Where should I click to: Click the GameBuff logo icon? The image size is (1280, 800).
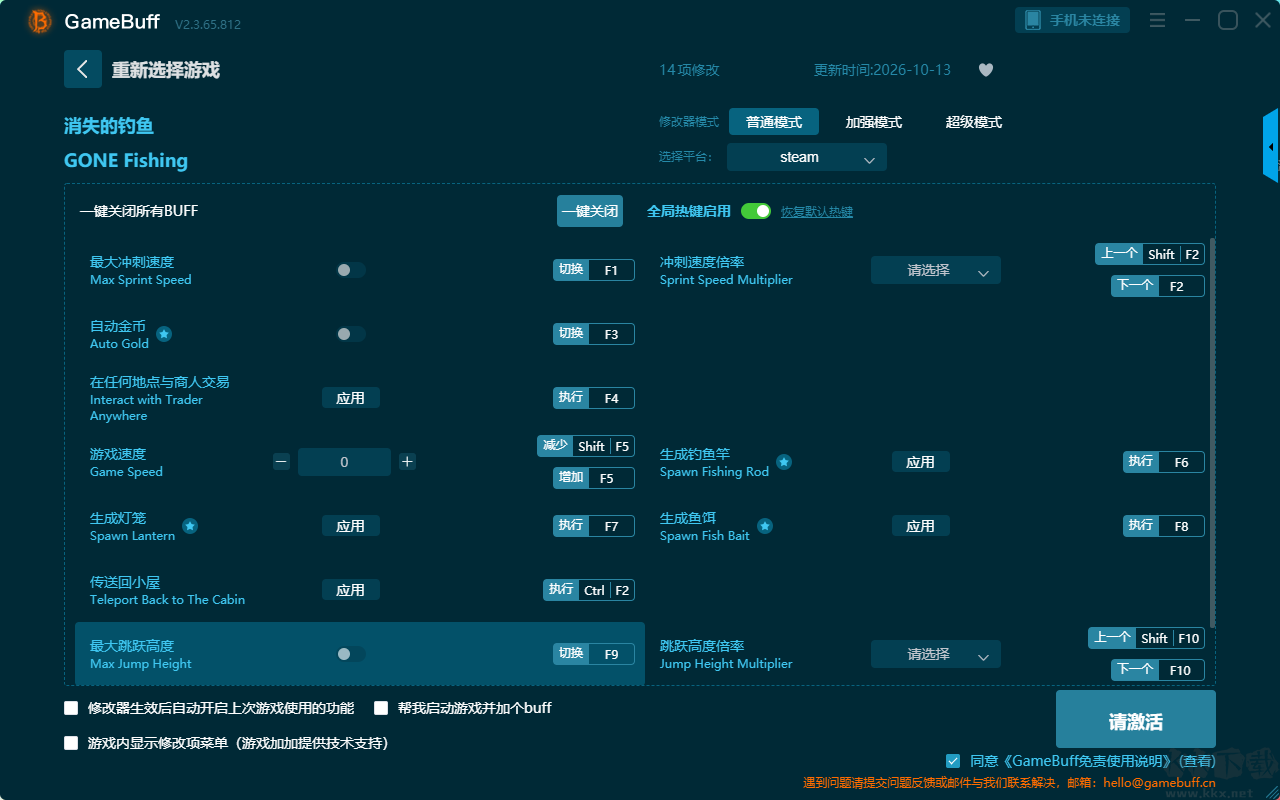pos(40,21)
